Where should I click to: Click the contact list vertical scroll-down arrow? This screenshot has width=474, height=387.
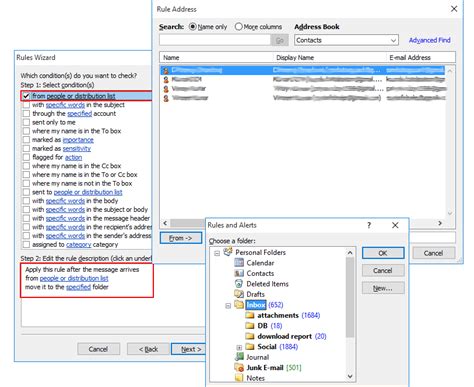(x=450, y=213)
